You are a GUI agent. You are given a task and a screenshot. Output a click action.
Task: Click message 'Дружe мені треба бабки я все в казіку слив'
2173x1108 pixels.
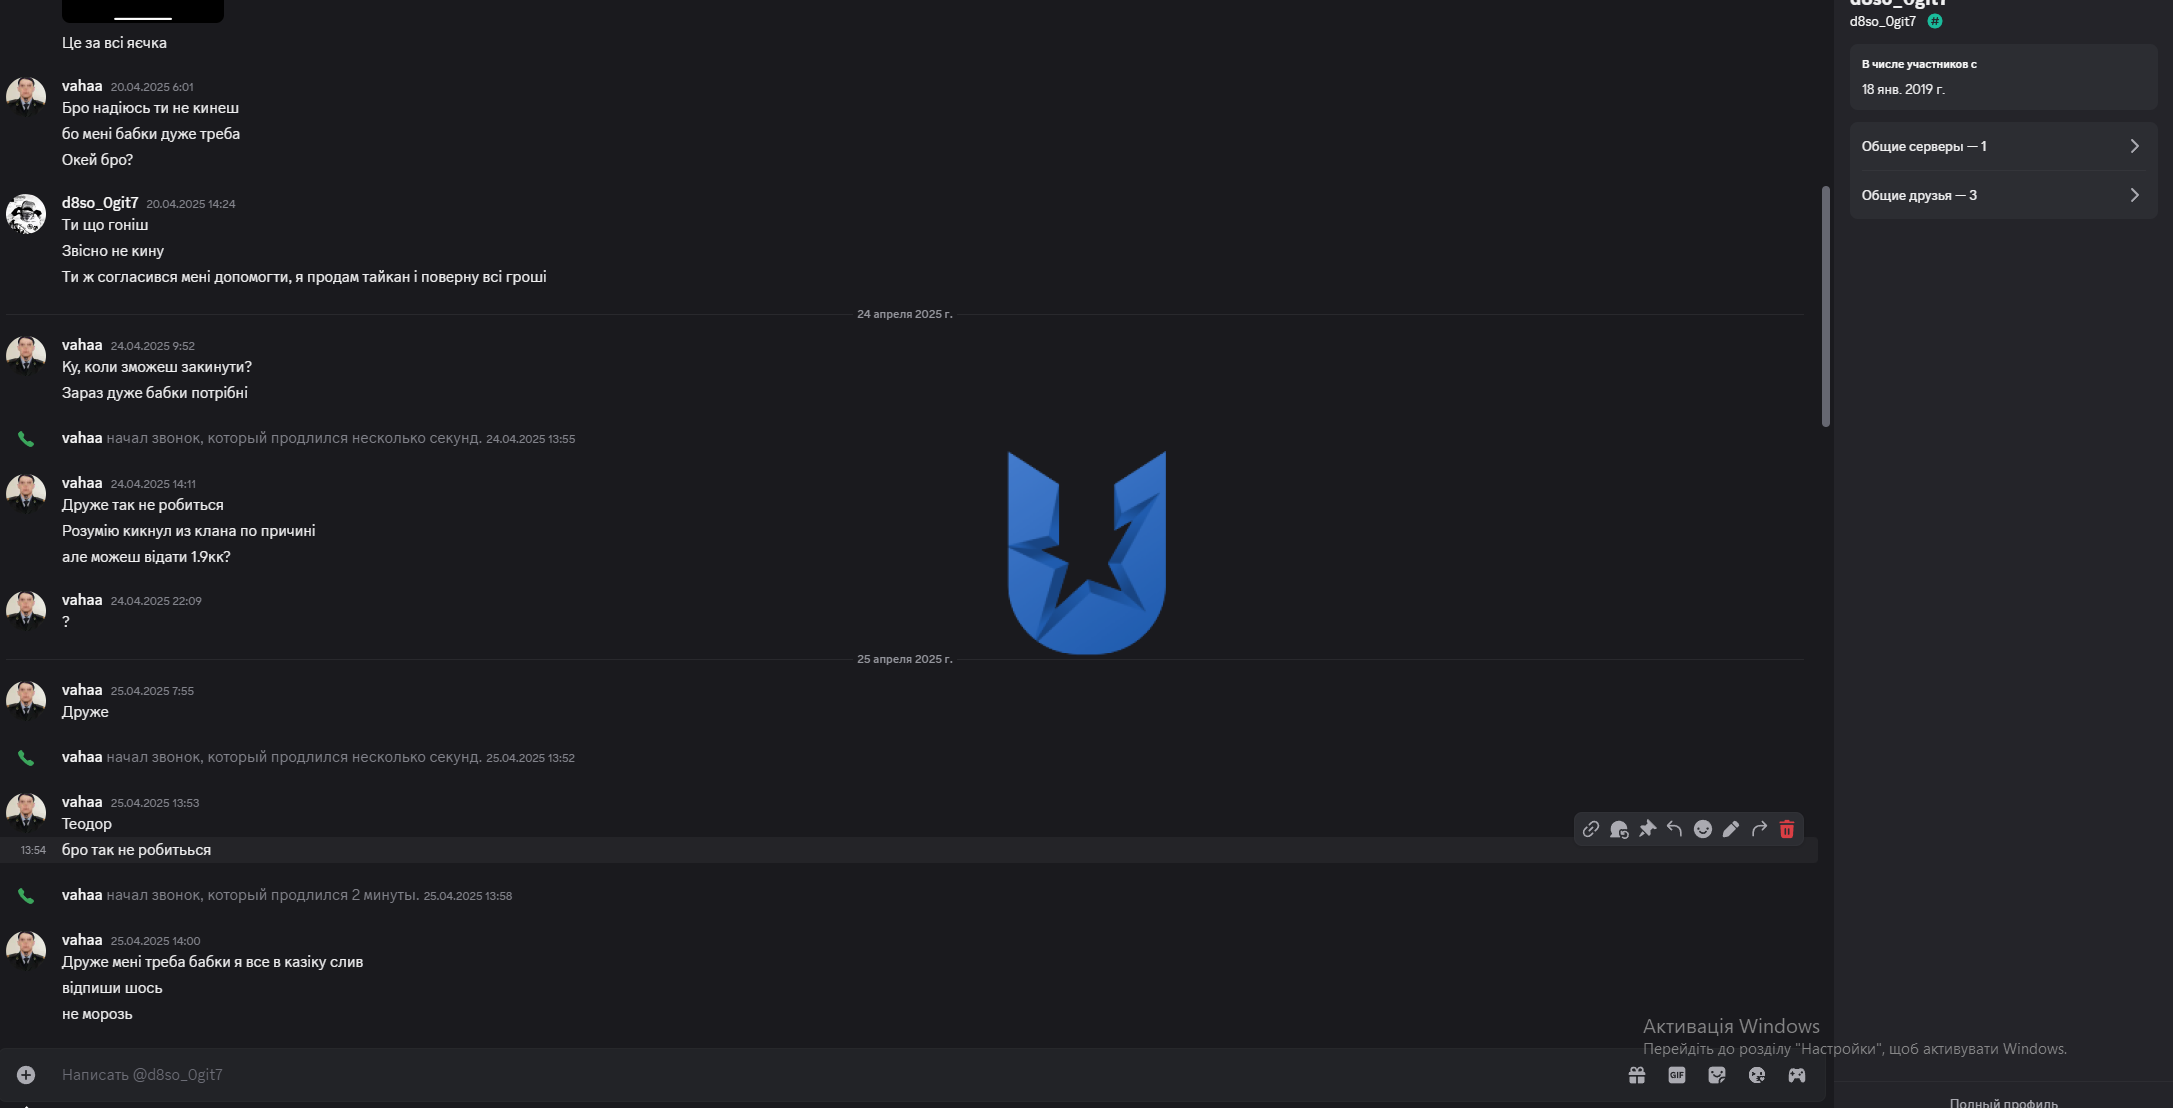point(212,962)
